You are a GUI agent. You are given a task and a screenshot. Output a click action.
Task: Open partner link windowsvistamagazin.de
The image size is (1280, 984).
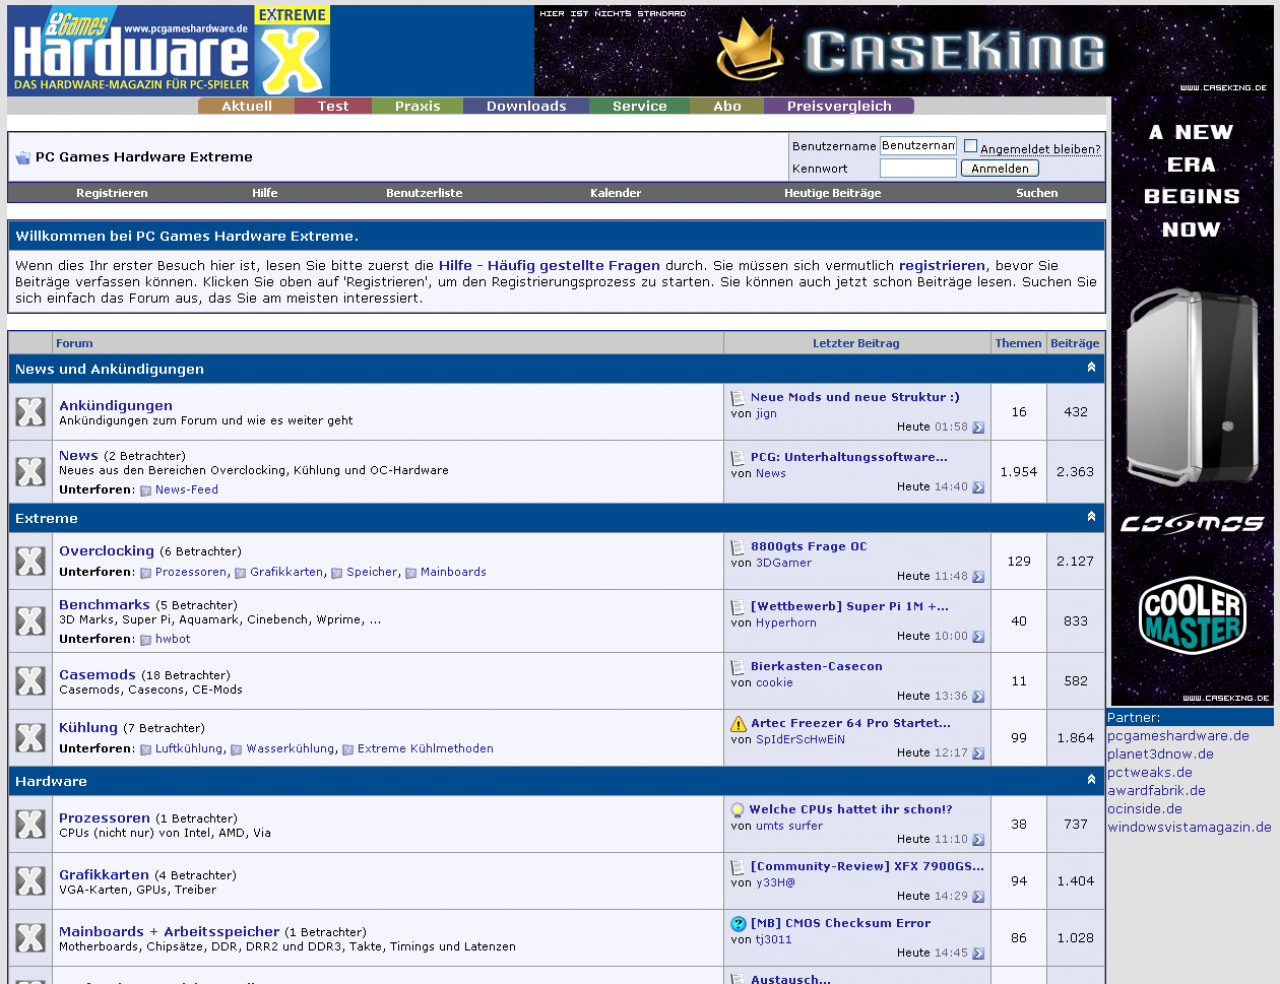click(x=1189, y=827)
